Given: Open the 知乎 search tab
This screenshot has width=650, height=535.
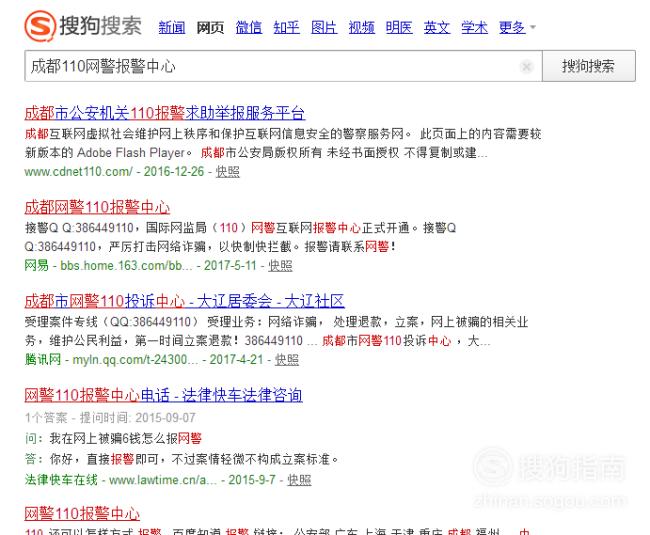Looking at the screenshot, I should pyautogui.click(x=286, y=27).
